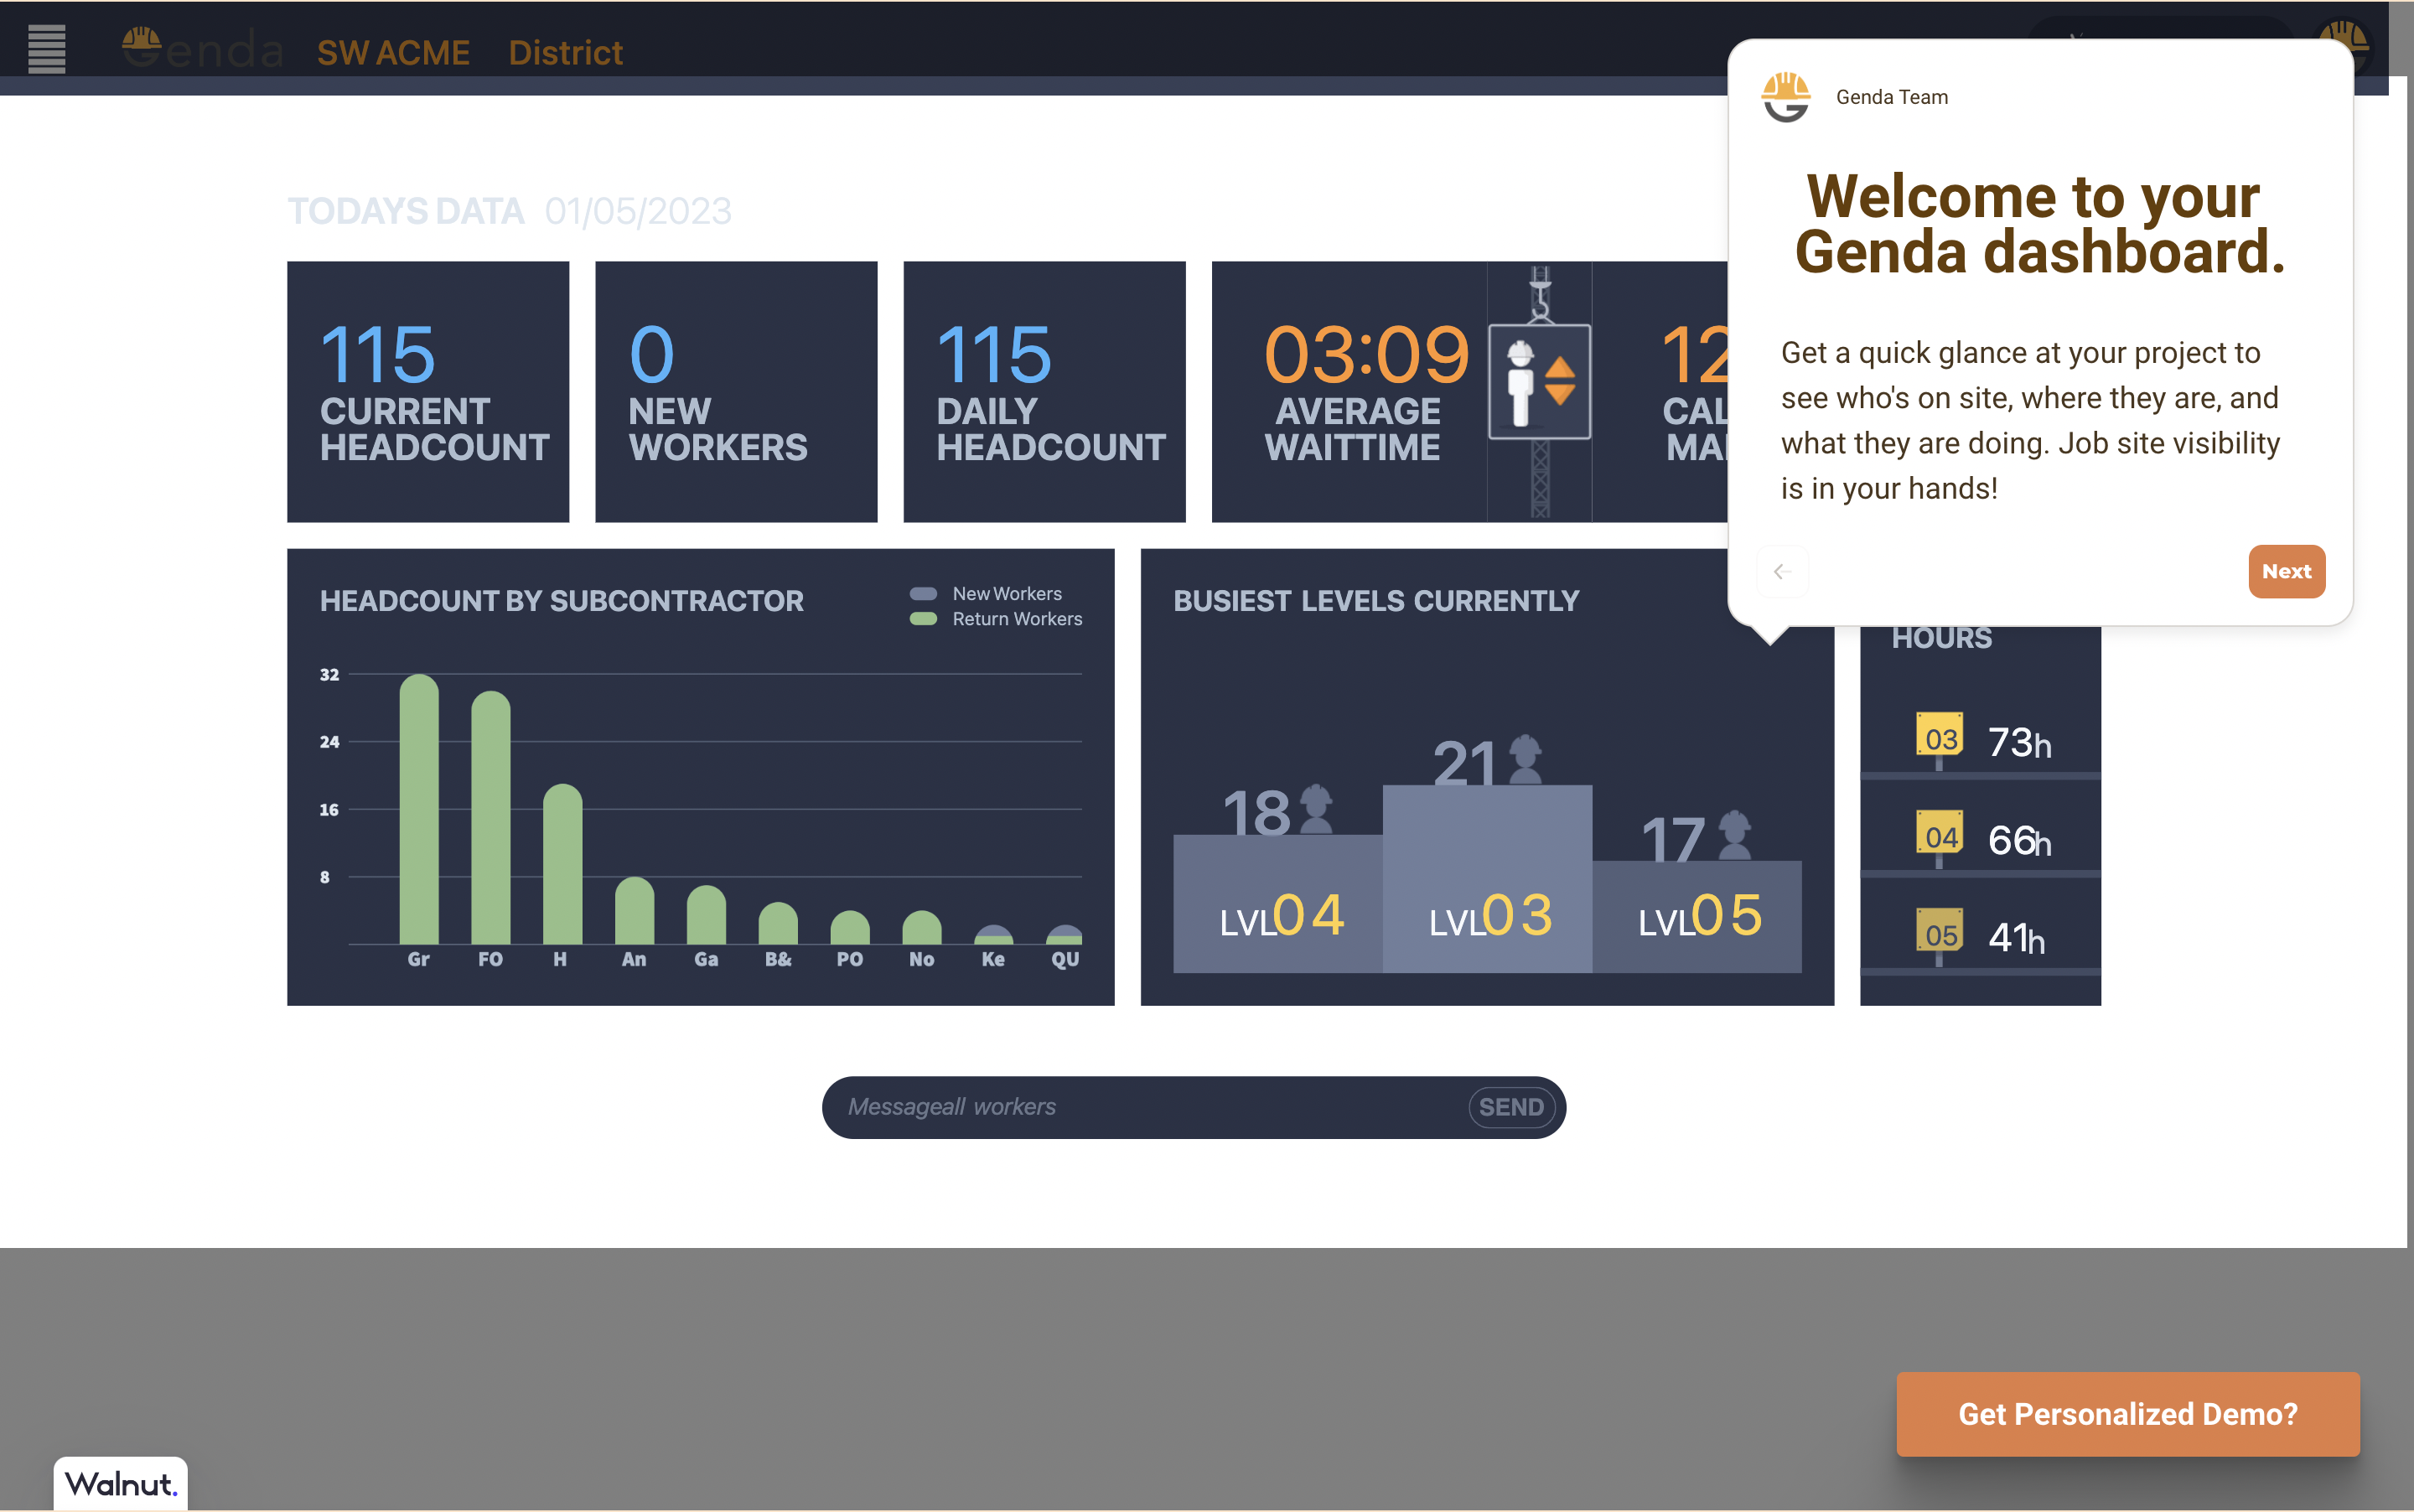Click the 32 axis label
Image resolution: width=2414 pixels, height=1512 pixels.
tap(329, 675)
